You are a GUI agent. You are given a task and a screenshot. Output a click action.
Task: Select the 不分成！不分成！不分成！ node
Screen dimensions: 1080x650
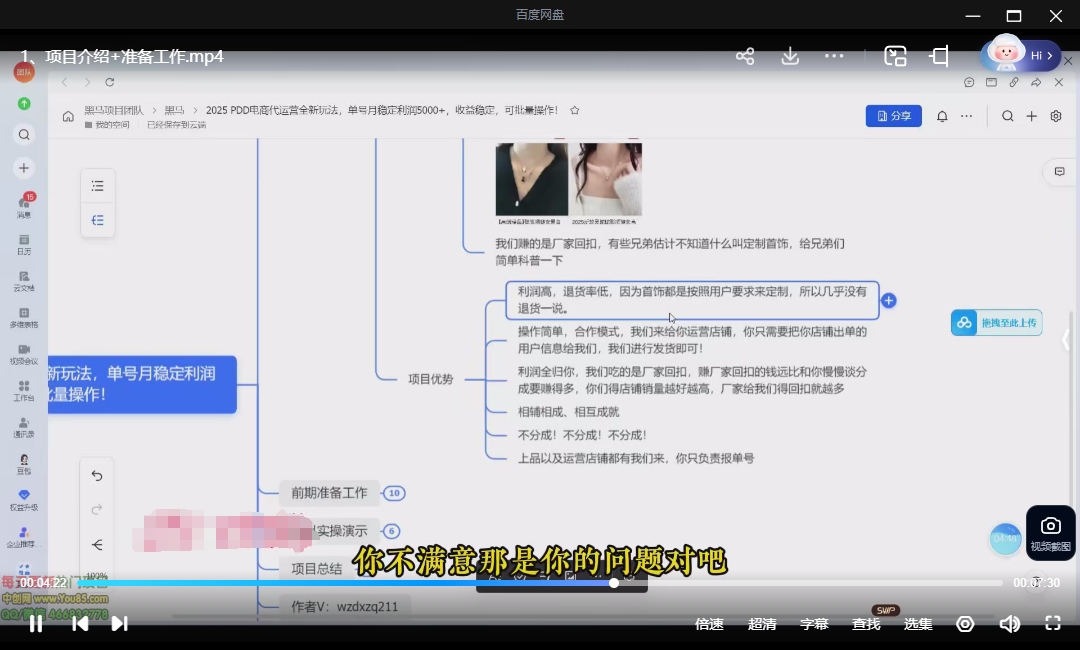582,435
